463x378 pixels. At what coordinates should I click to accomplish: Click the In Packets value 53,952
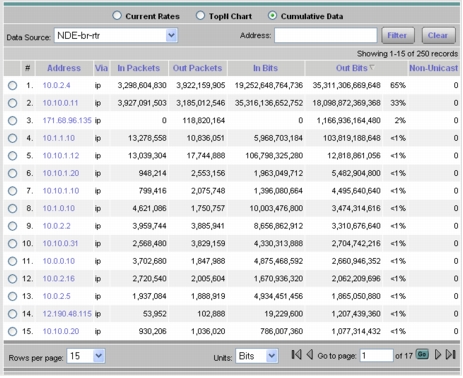tap(155, 314)
